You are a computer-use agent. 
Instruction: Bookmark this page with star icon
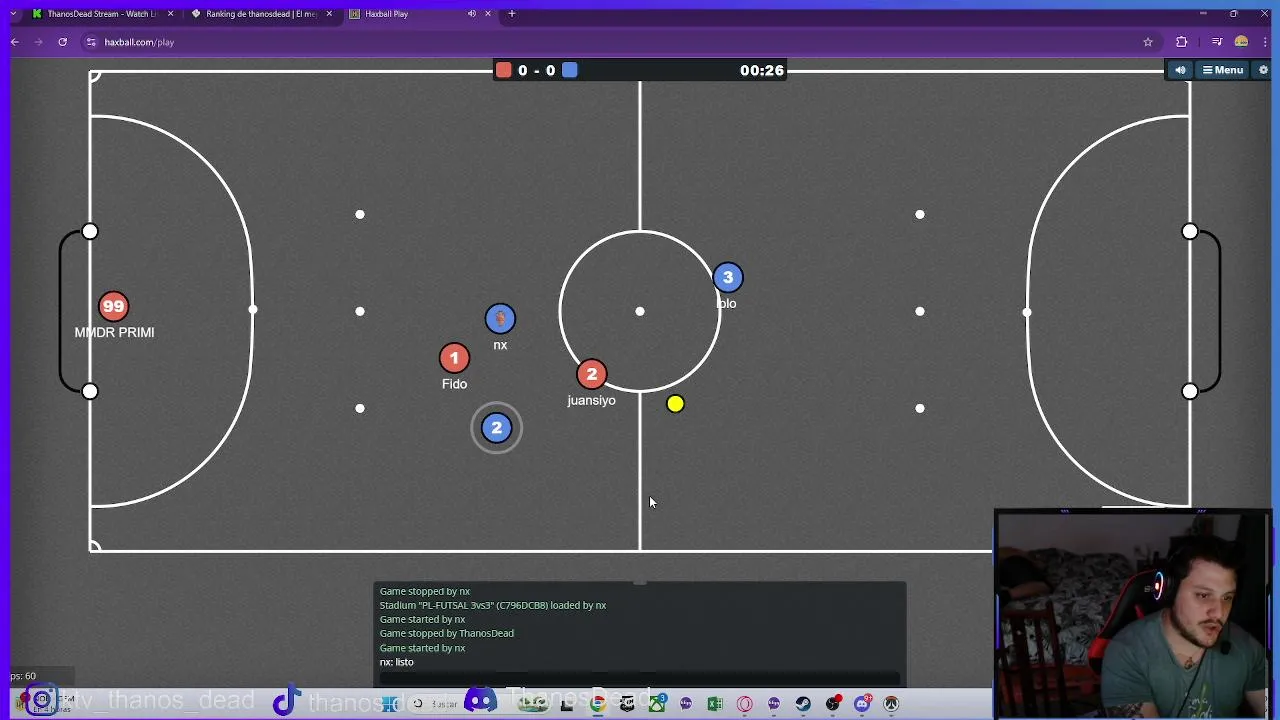coord(1148,42)
